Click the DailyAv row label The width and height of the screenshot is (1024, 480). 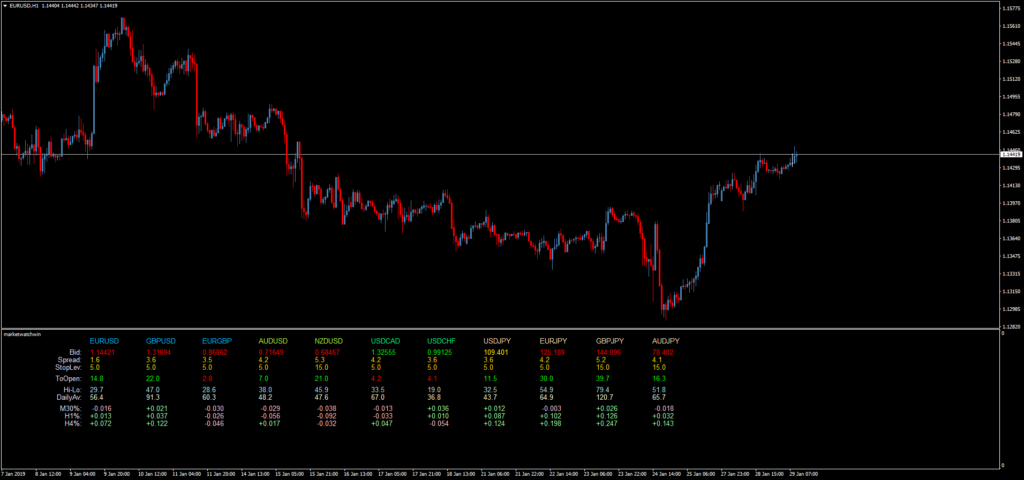[67, 396]
